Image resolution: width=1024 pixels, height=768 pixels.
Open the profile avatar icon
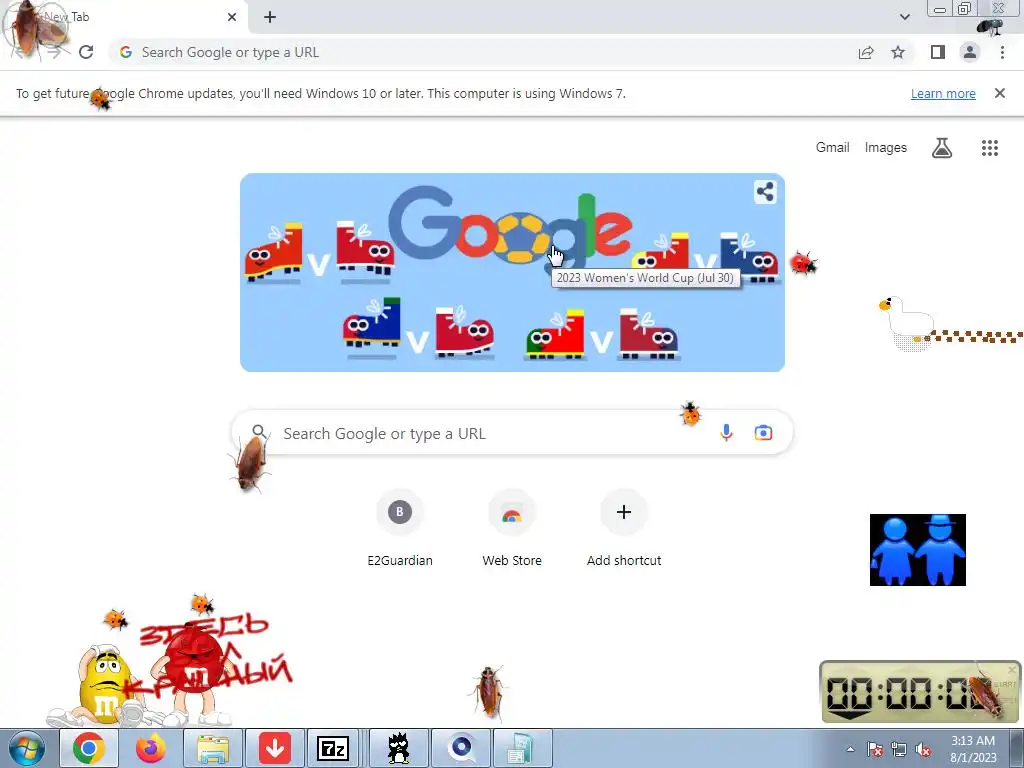[x=970, y=52]
